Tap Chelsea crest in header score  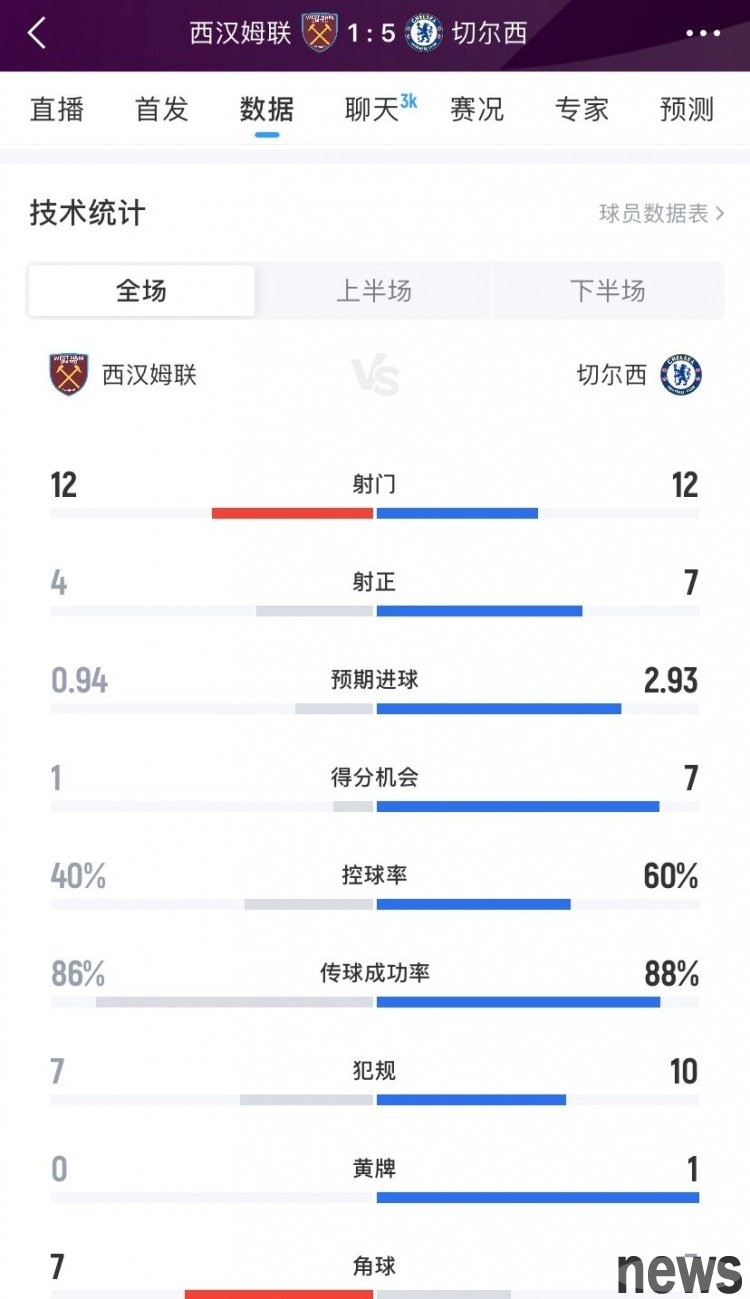(x=425, y=33)
